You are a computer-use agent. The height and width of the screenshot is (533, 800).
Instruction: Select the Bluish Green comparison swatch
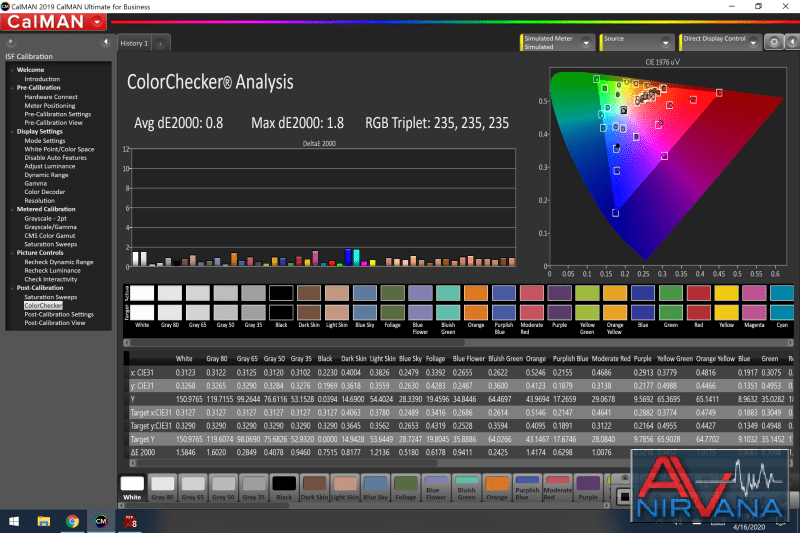tap(448, 302)
